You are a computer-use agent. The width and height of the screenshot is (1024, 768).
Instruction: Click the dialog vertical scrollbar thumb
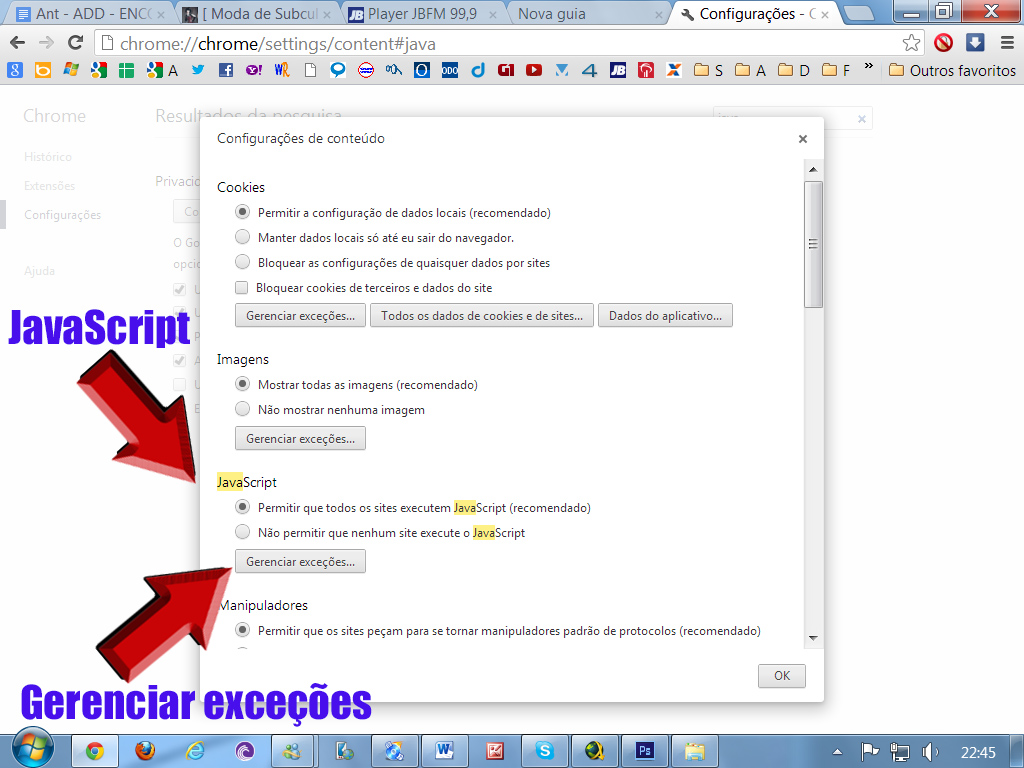[x=813, y=244]
